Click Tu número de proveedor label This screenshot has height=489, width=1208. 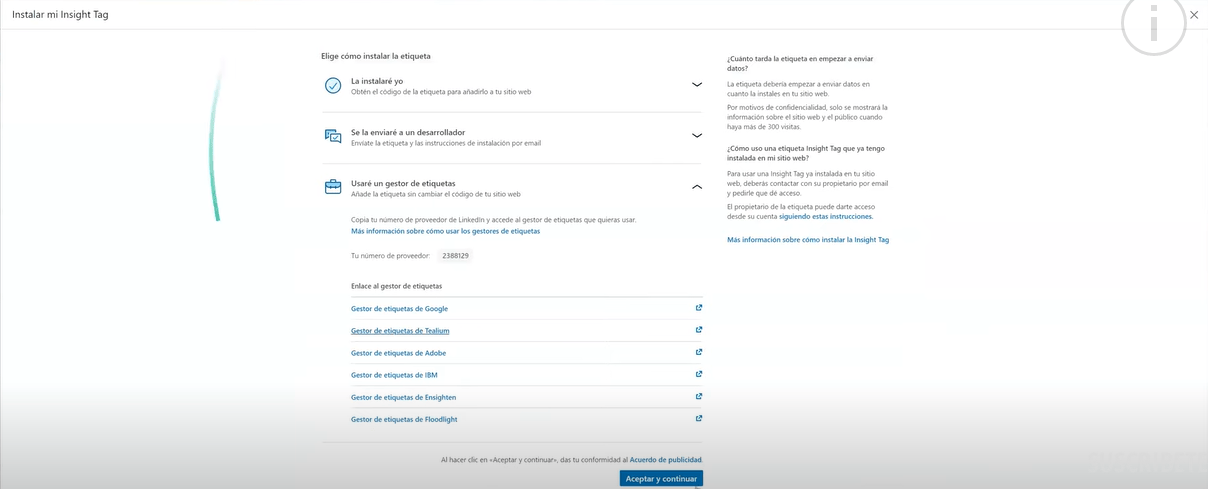[390, 256]
